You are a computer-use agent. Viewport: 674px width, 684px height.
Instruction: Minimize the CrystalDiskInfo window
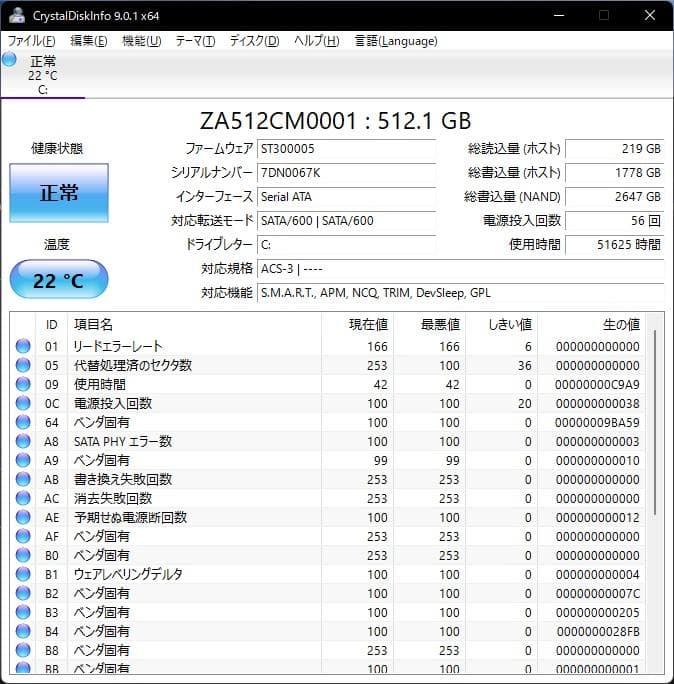click(559, 15)
